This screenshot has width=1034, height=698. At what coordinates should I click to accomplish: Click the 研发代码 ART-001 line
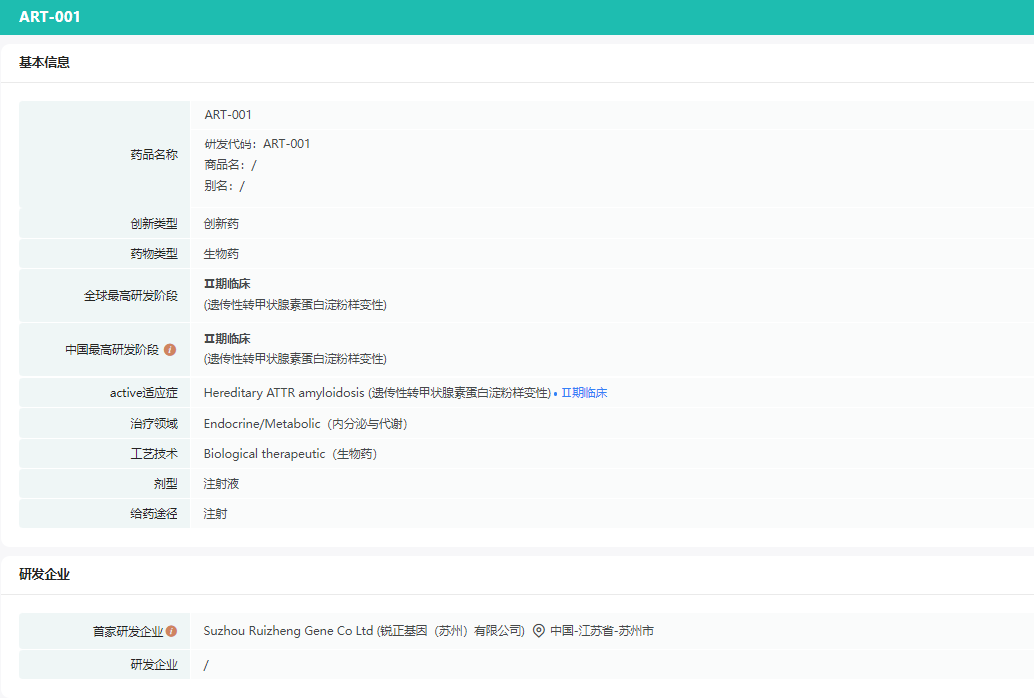(257, 144)
